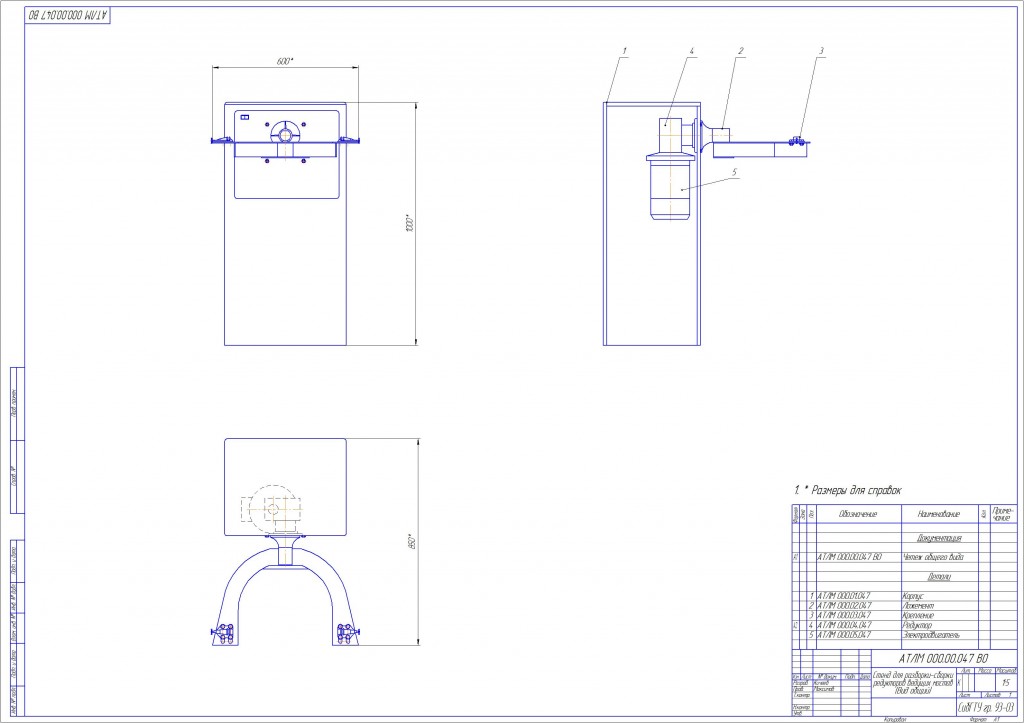Click the 850* dimension value
This screenshot has width=1024, height=723.
point(413,541)
